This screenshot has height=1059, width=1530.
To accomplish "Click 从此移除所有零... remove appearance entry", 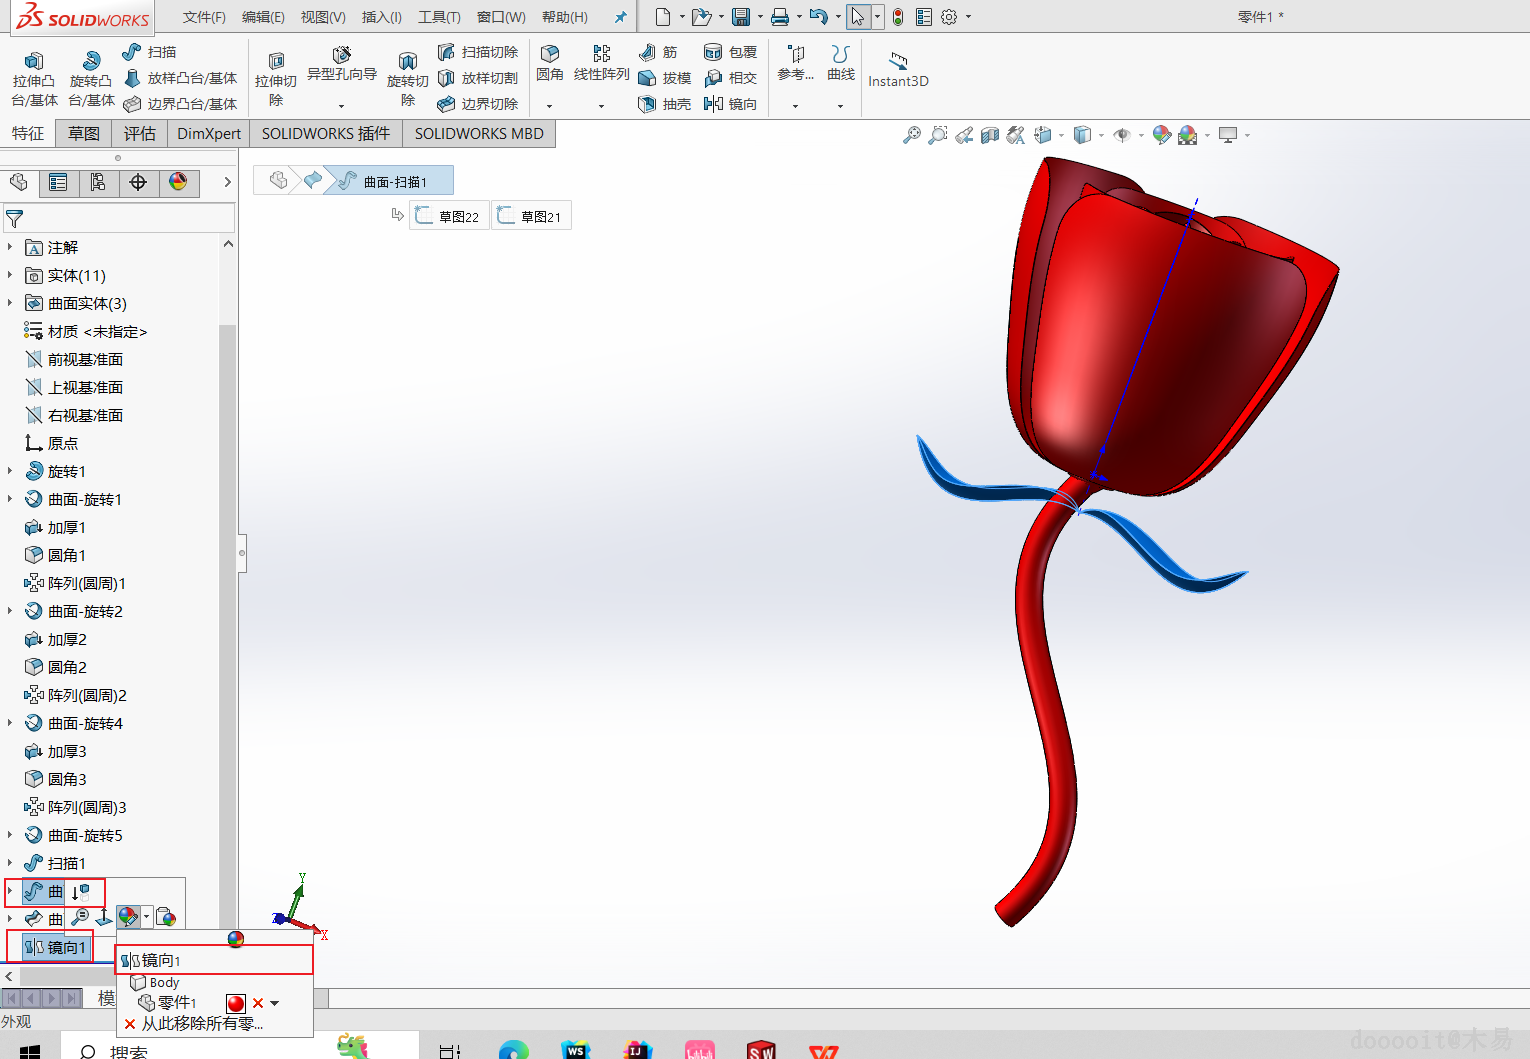I will click(x=200, y=1023).
